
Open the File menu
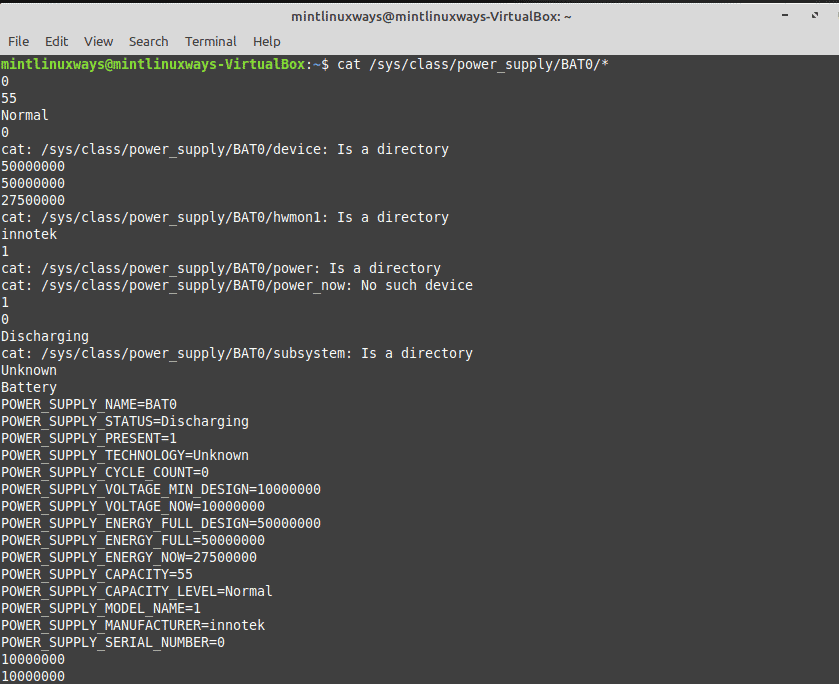coord(19,42)
